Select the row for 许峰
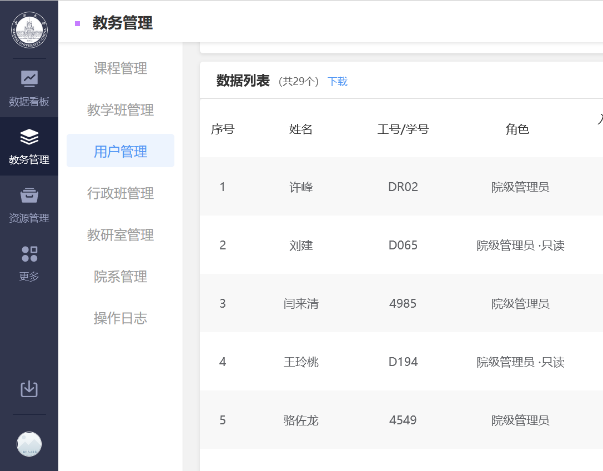 [301, 187]
